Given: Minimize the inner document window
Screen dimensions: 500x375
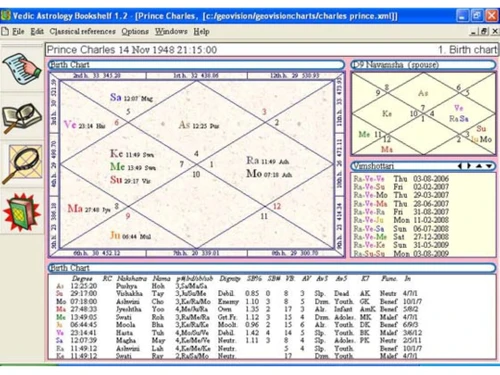Looking at the screenshot, I should coord(474,32).
